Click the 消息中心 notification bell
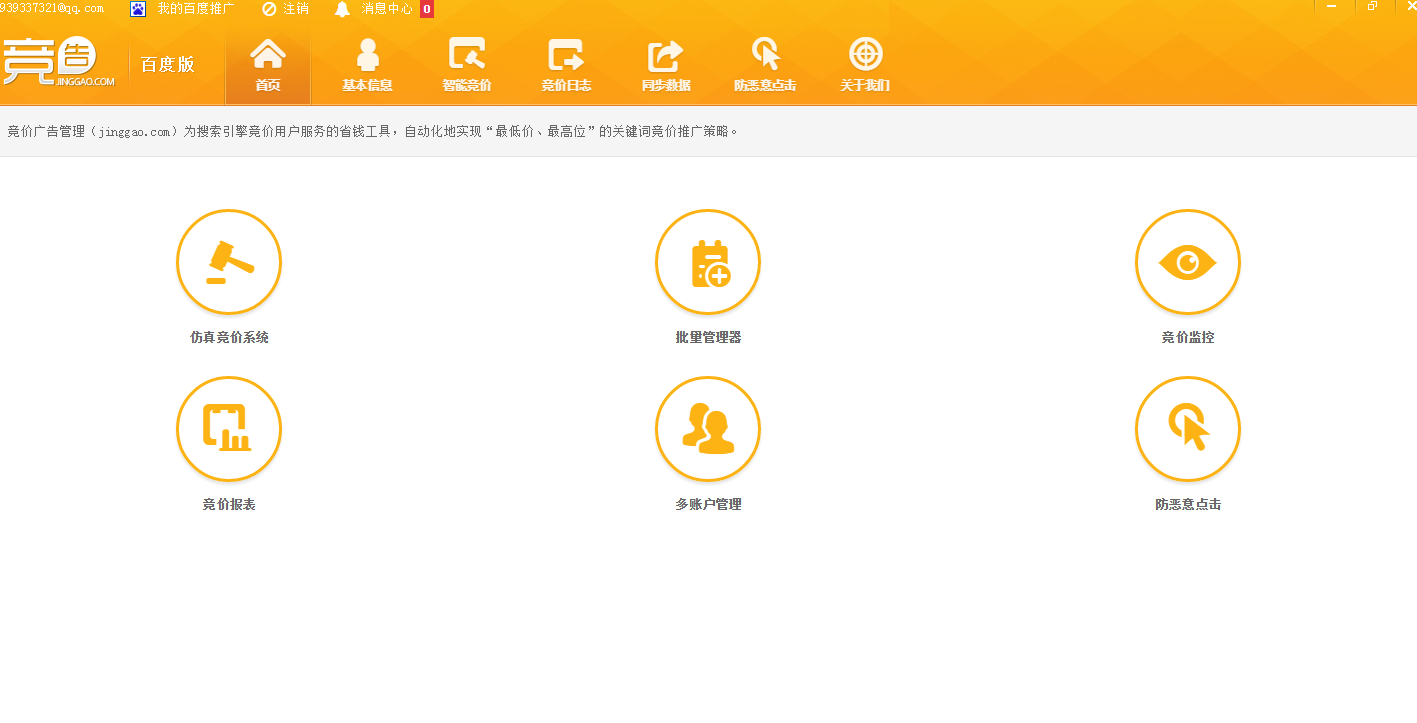 coord(342,9)
